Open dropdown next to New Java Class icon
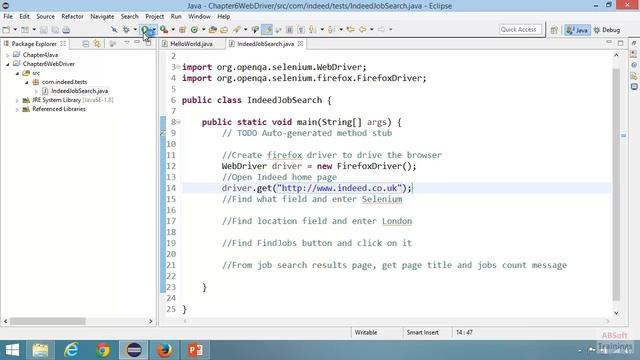This screenshot has width=640, height=360. [203, 30]
